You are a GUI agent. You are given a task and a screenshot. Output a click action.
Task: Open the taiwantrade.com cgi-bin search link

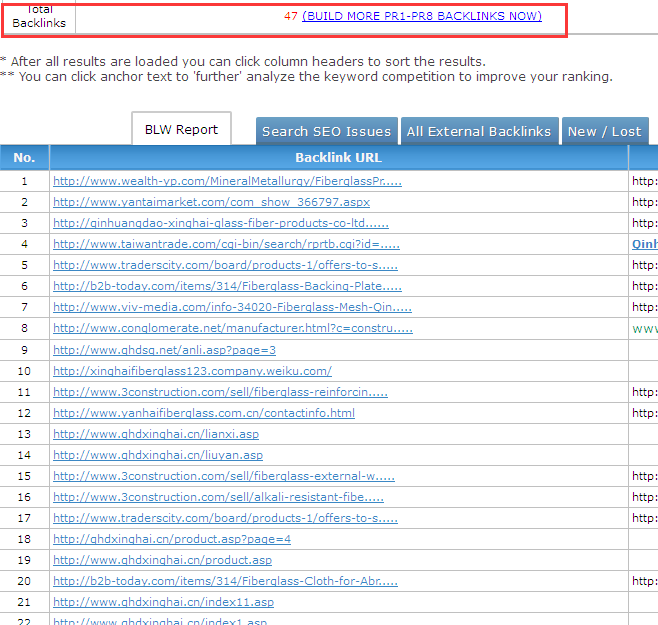coord(226,245)
